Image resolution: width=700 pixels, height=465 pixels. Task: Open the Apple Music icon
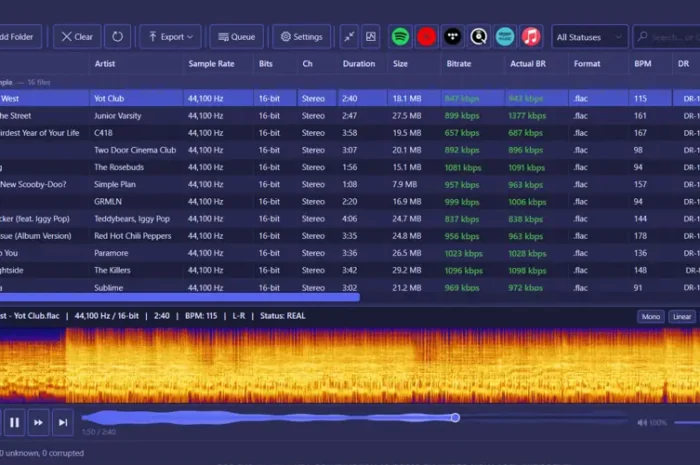point(531,37)
